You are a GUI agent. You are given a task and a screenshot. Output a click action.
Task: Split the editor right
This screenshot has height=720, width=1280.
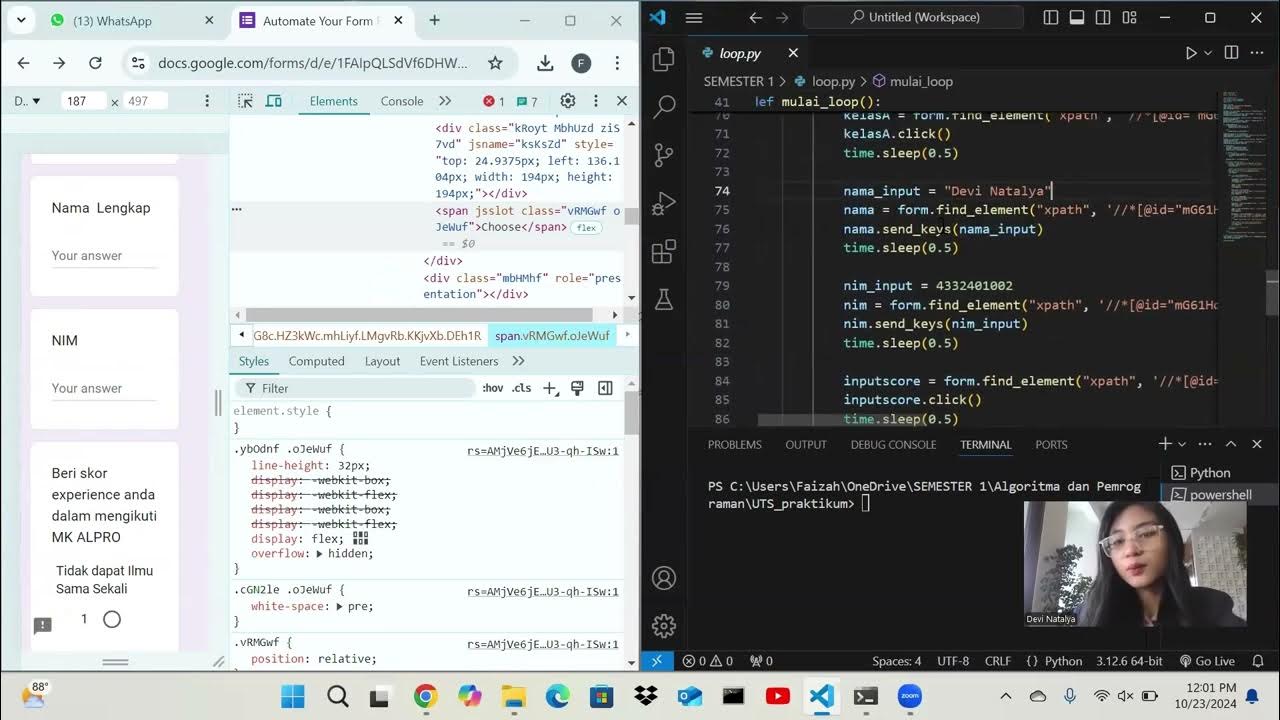point(1231,53)
